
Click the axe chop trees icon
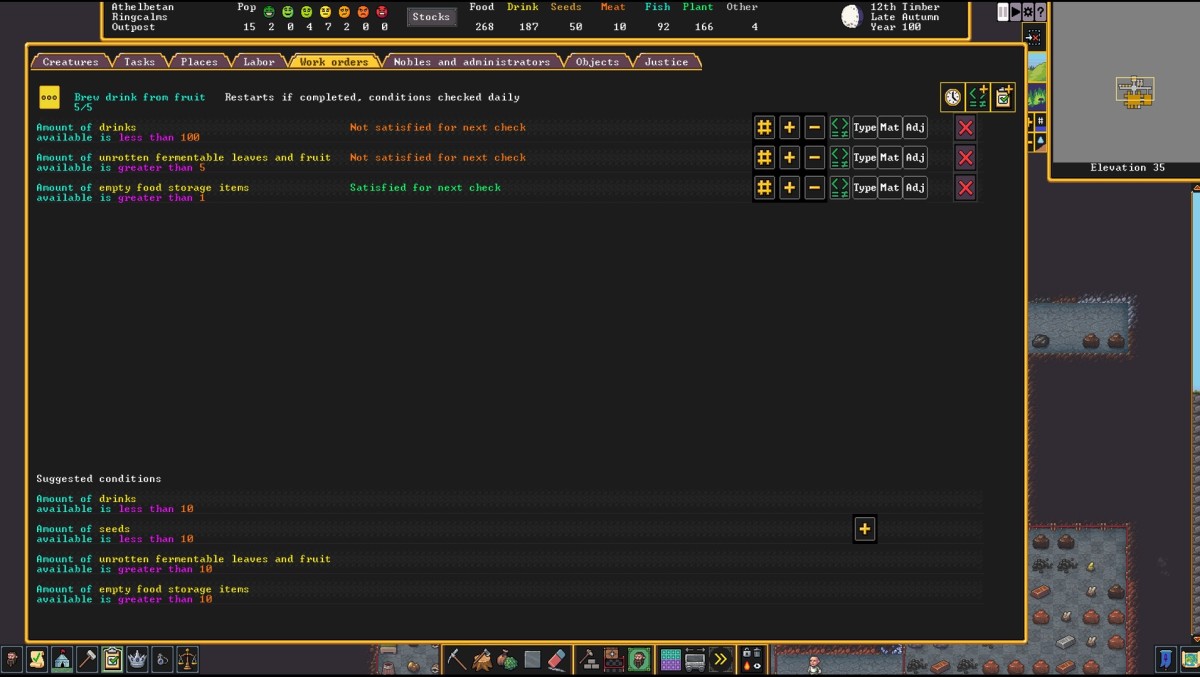(x=482, y=659)
